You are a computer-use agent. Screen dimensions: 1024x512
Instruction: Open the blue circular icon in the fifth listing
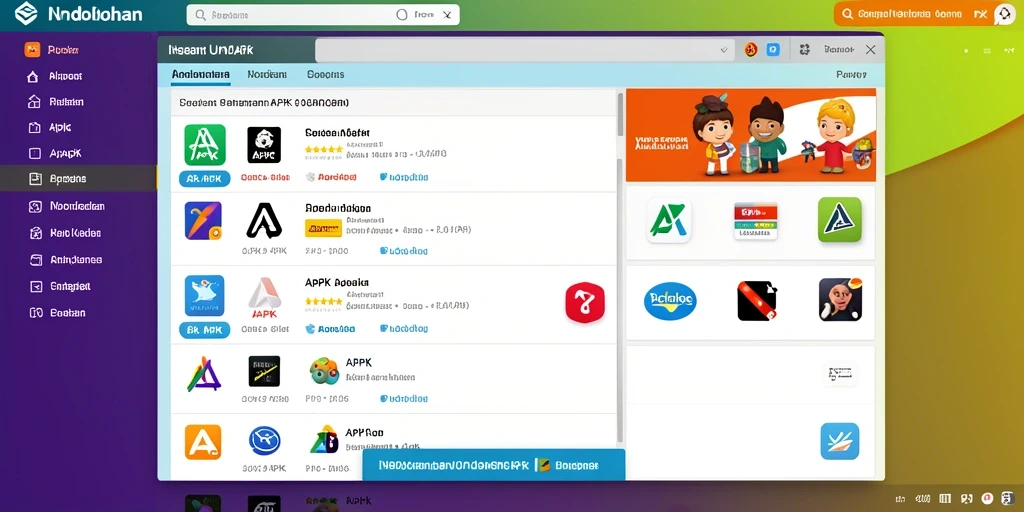pyautogui.click(x=264, y=441)
